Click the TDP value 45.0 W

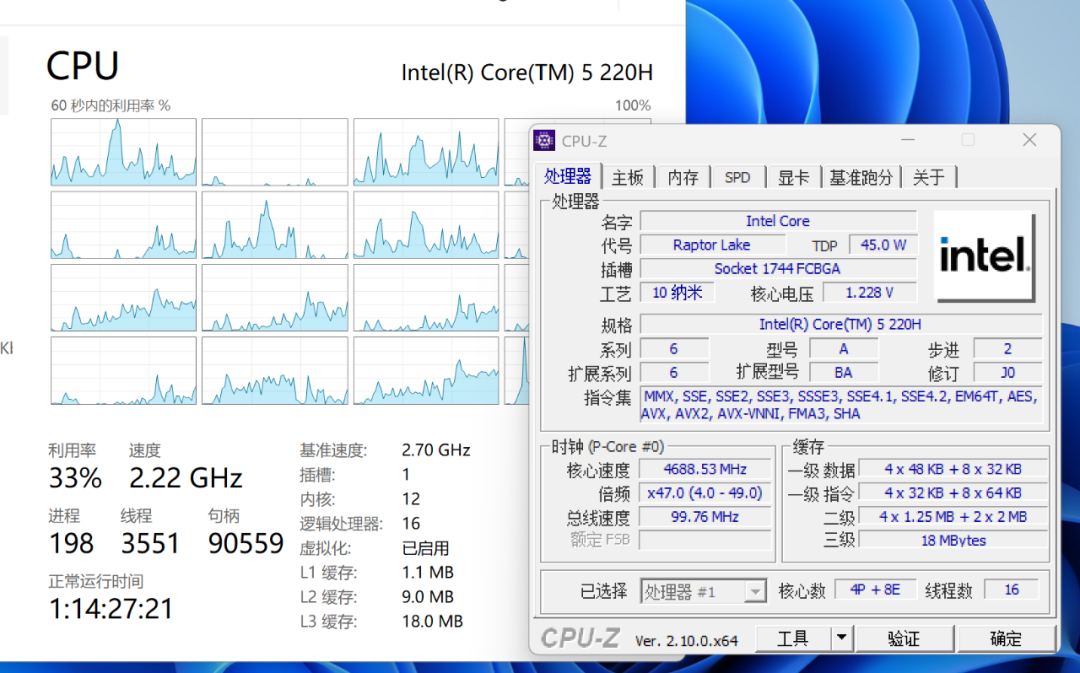[x=883, y=245]
